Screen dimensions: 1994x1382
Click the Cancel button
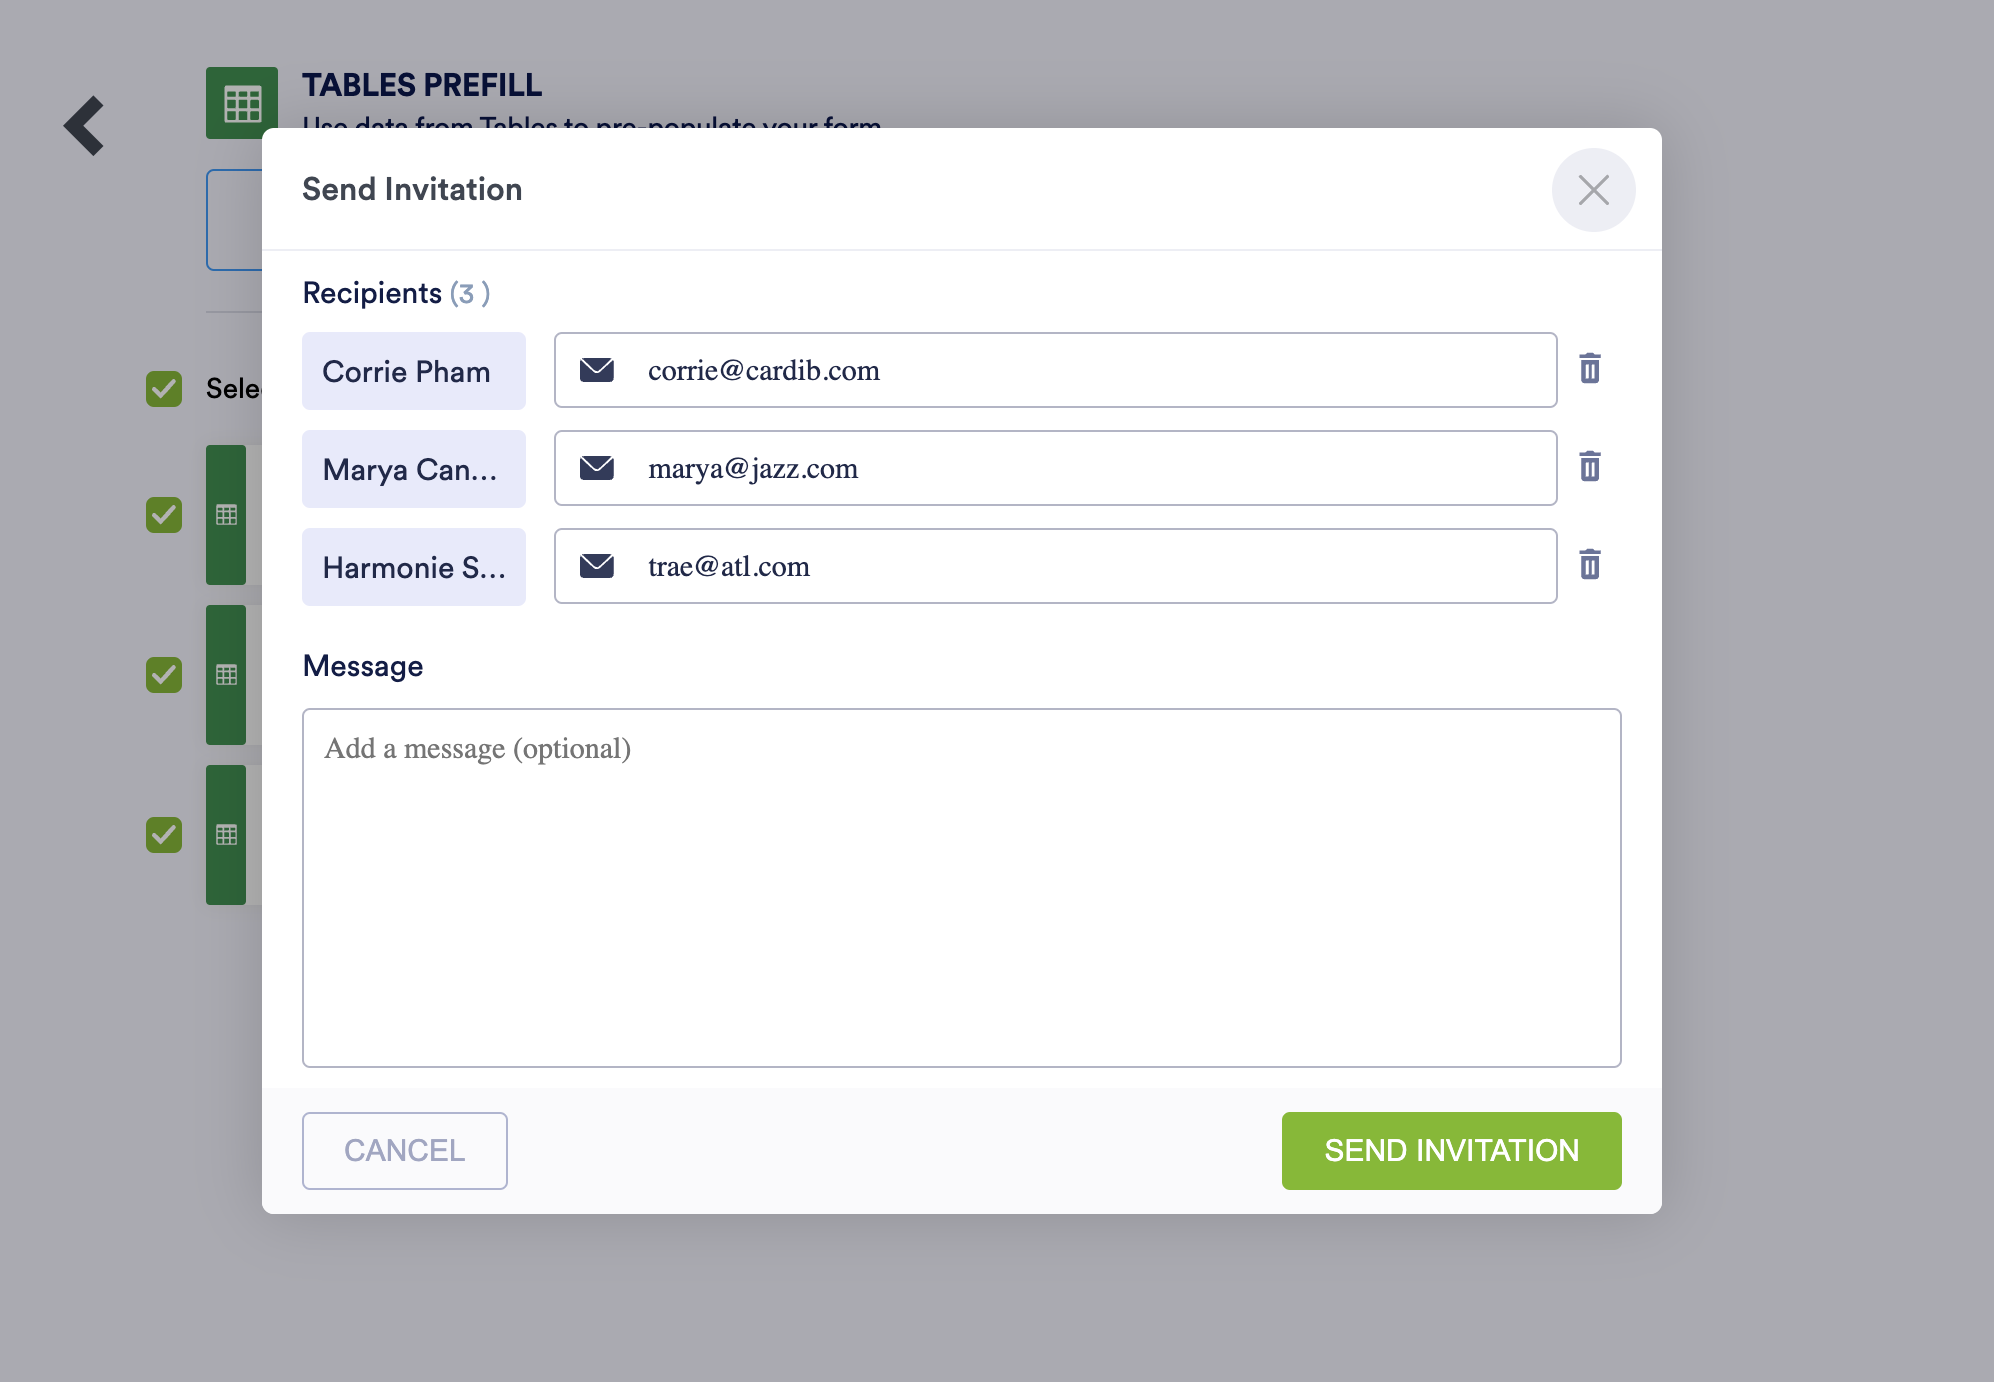pos(404,1151)
